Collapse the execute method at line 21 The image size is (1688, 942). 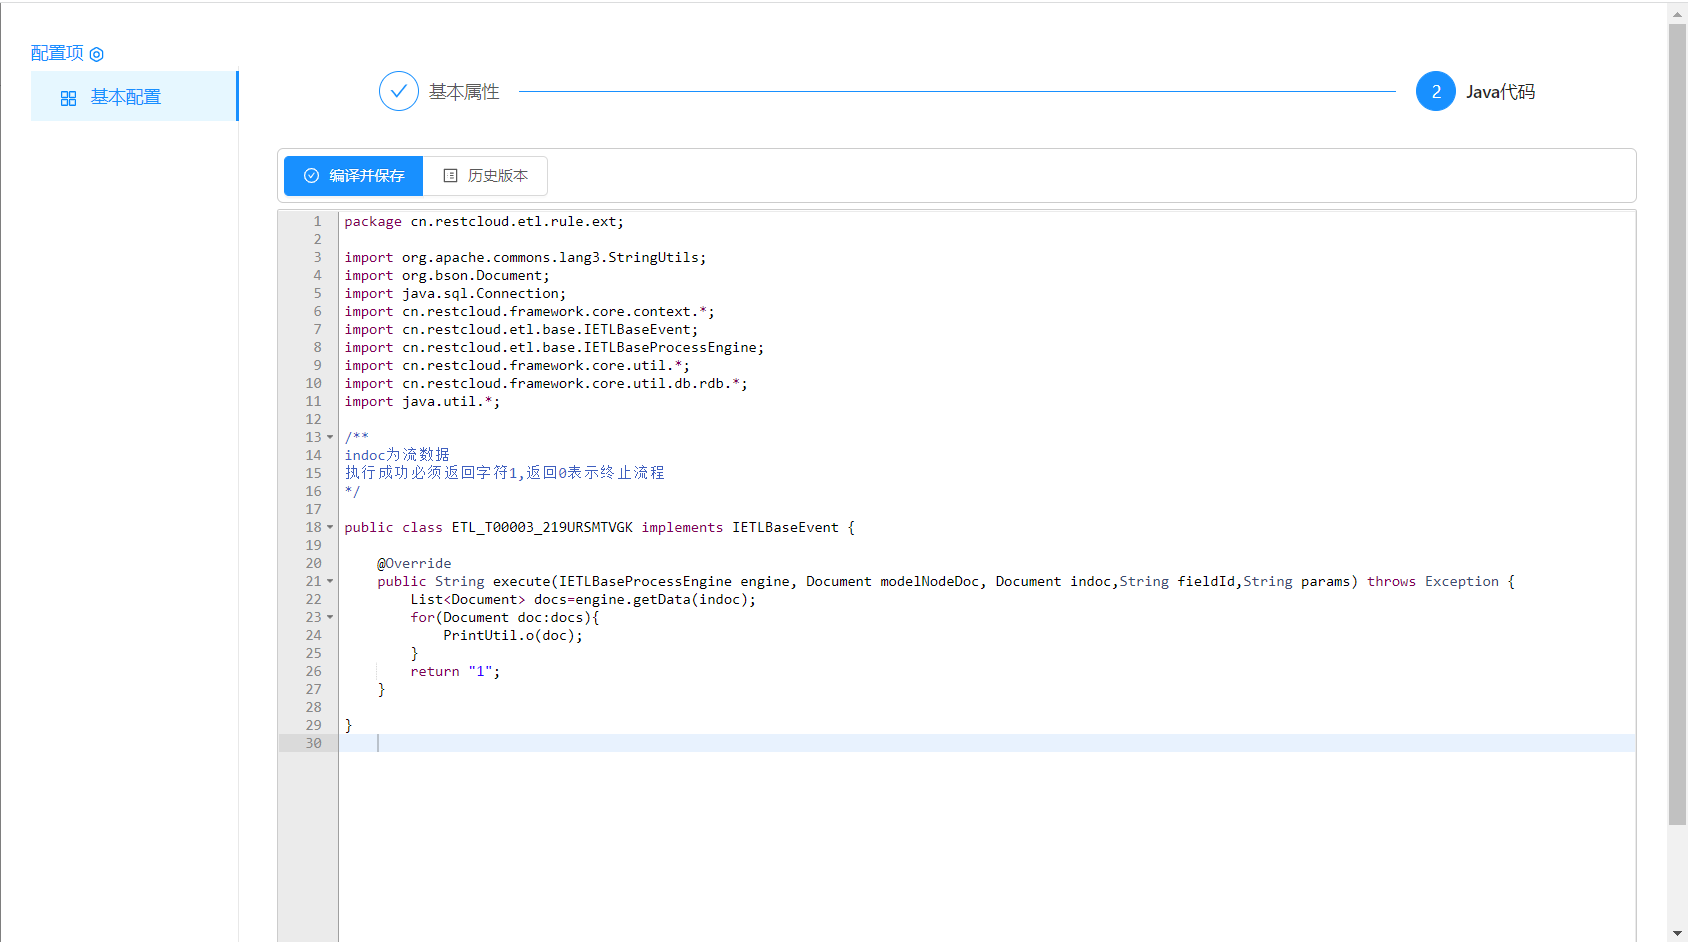[x=330, y=581]
